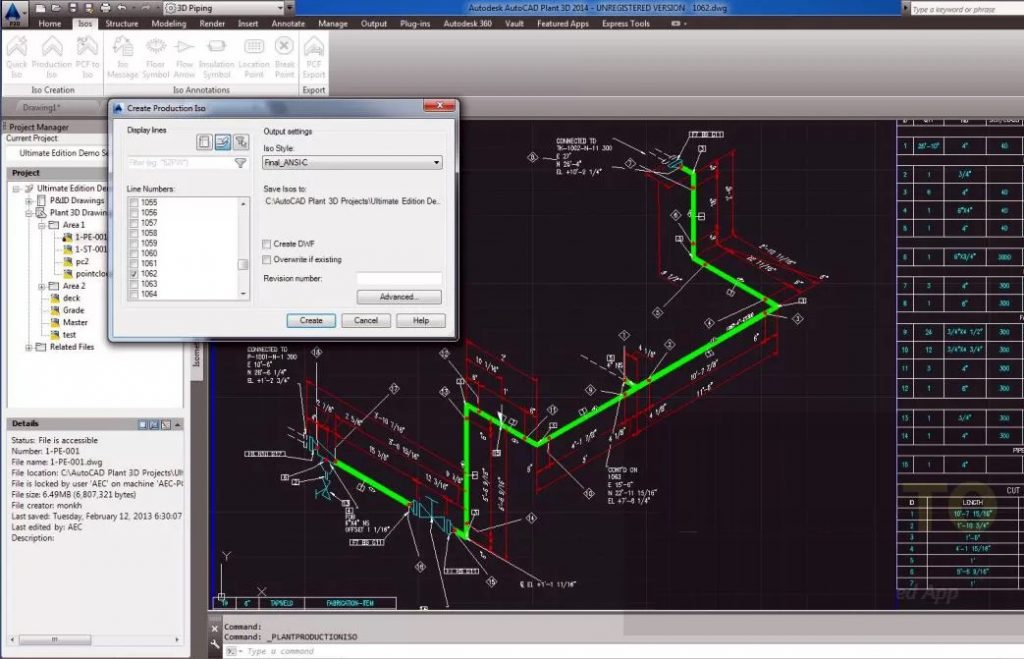Click the Create button in dialog
Viewport: 1024px width, 659px height.
click(x=311, y=321)
